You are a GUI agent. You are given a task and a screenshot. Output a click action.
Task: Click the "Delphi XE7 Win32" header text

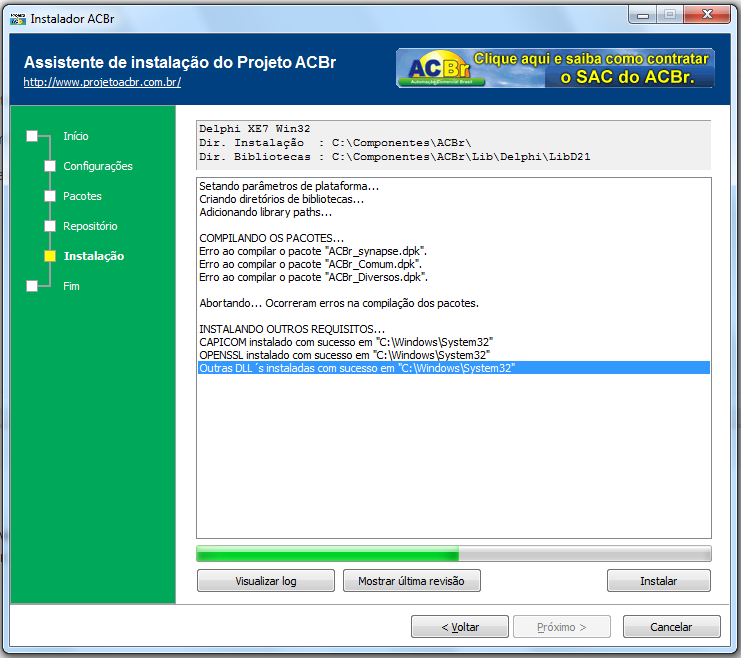point(254,129)
